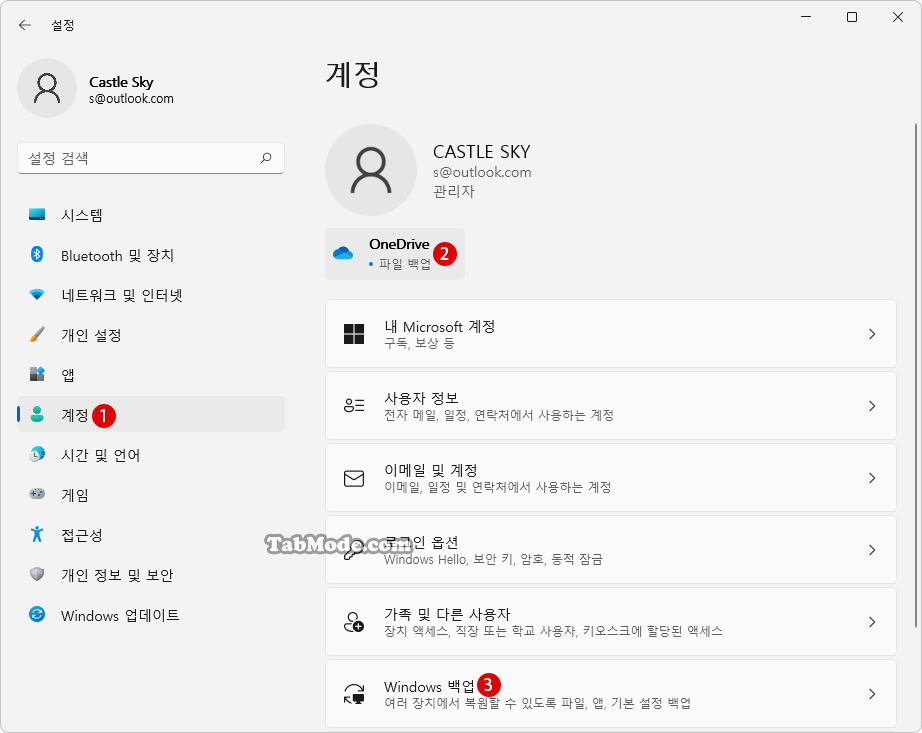This screenshot has width=922, height=733.
Task: Select 시간 및 언어 in the sidebar
Action: pos(151,454)
